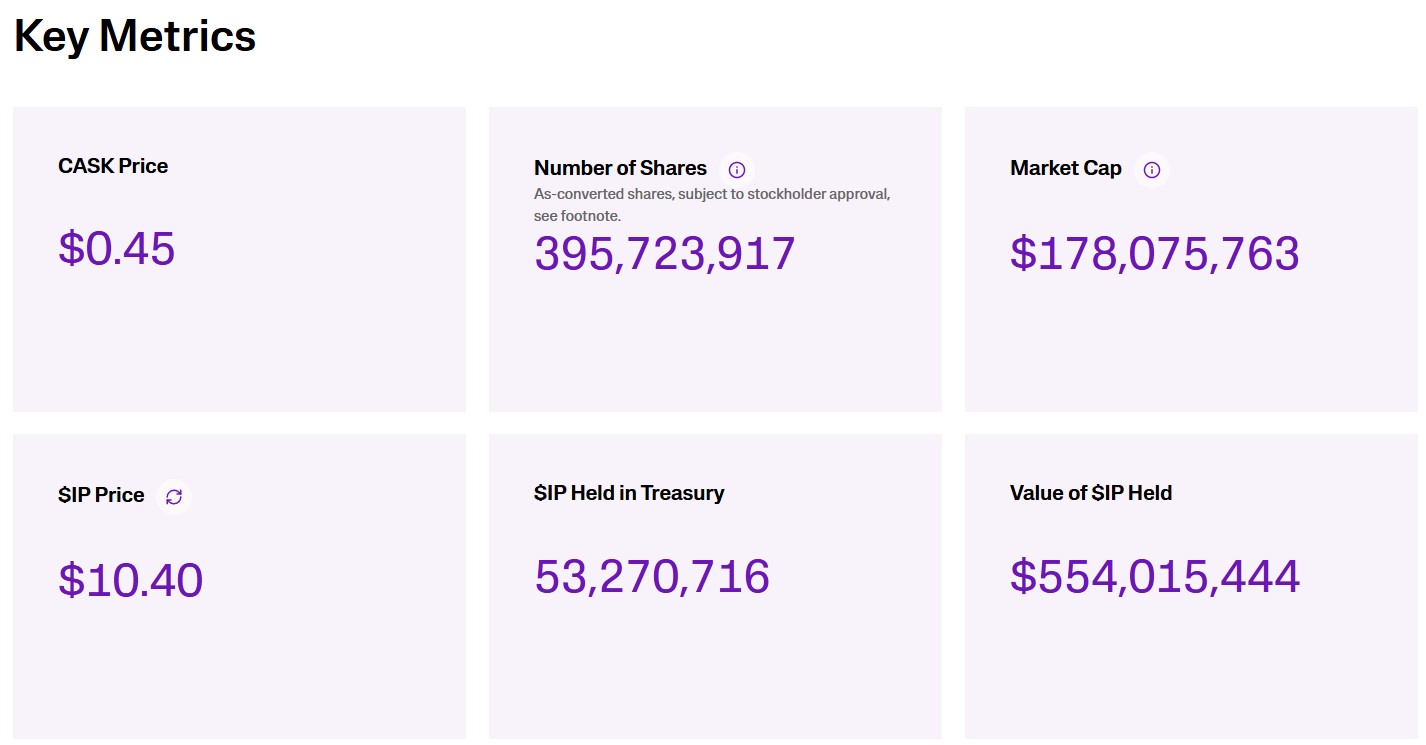Click the Value of $IP Held label
Screen dimensions: 1426x745
pyautogui.click(x=1090, y=493)
